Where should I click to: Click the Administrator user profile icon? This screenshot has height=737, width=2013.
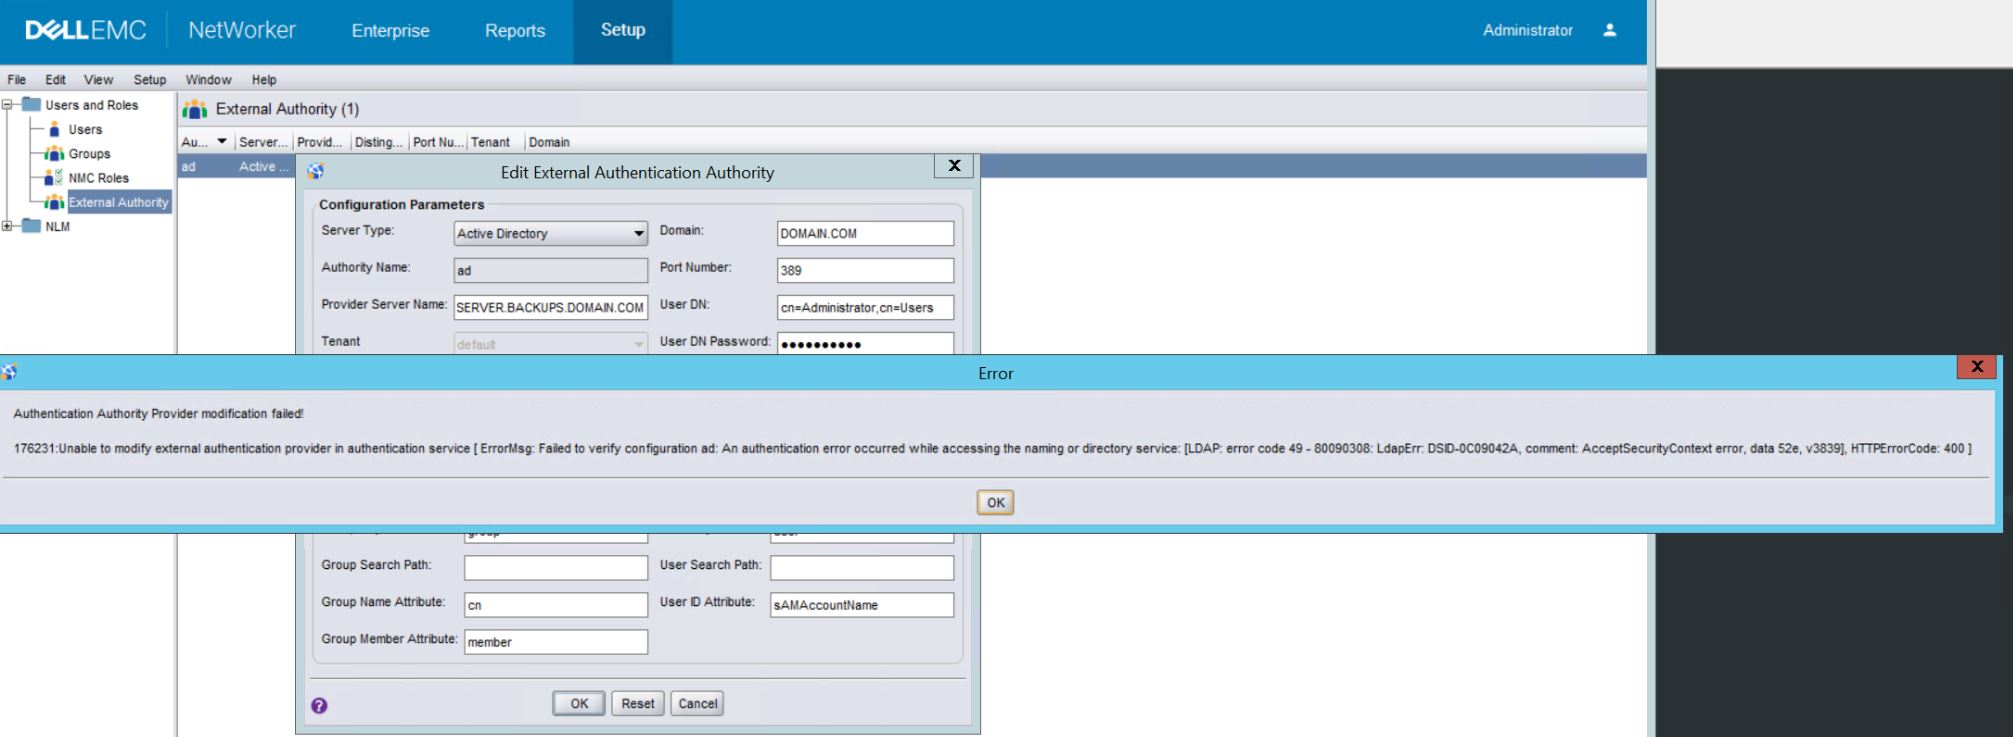1609,30
